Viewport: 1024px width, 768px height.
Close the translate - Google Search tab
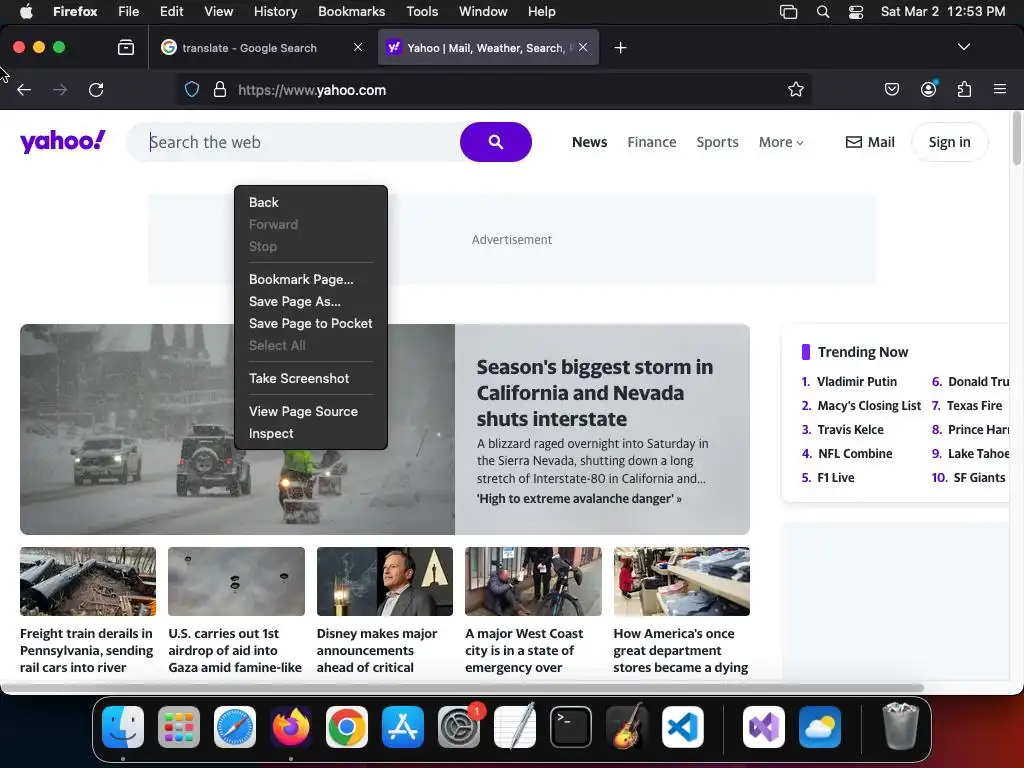pos(357,47)
